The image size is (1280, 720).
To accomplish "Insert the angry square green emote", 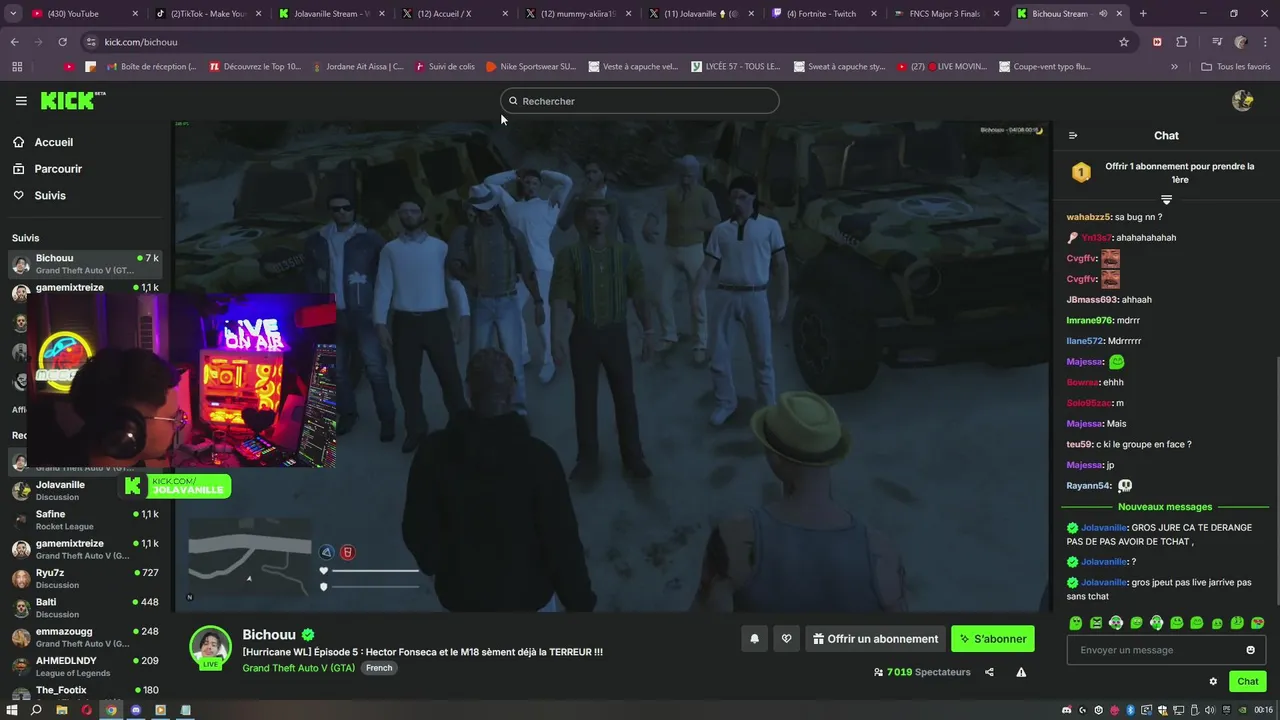I will (1096, 623).
